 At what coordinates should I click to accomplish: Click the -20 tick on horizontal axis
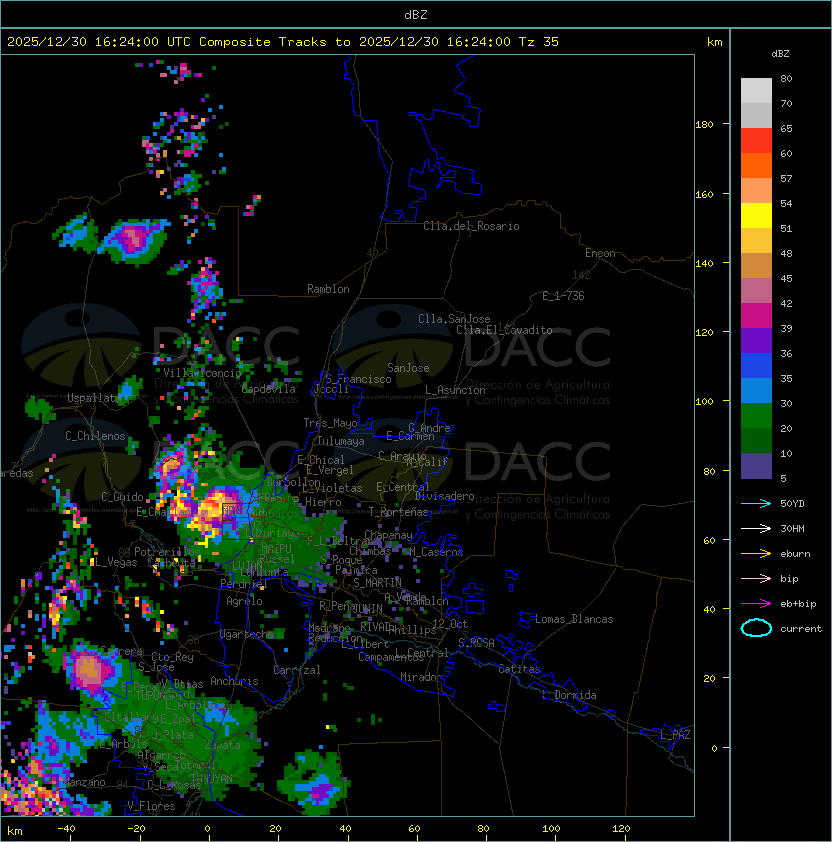click(136, 829)
